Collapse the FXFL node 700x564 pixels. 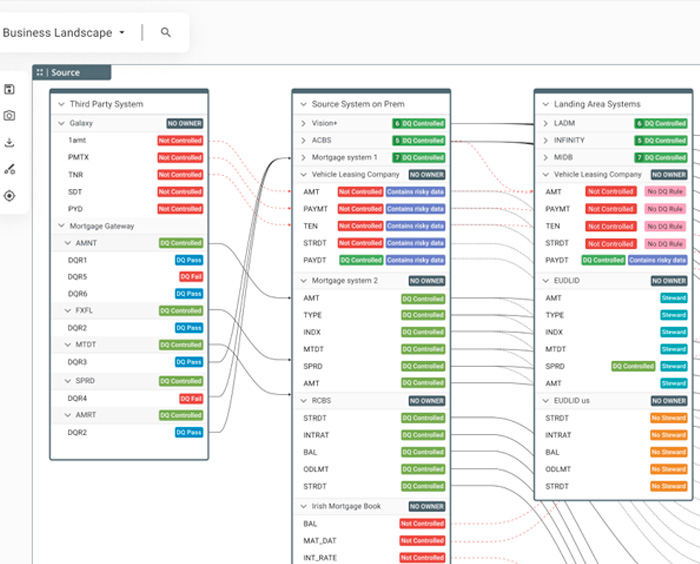67,310
